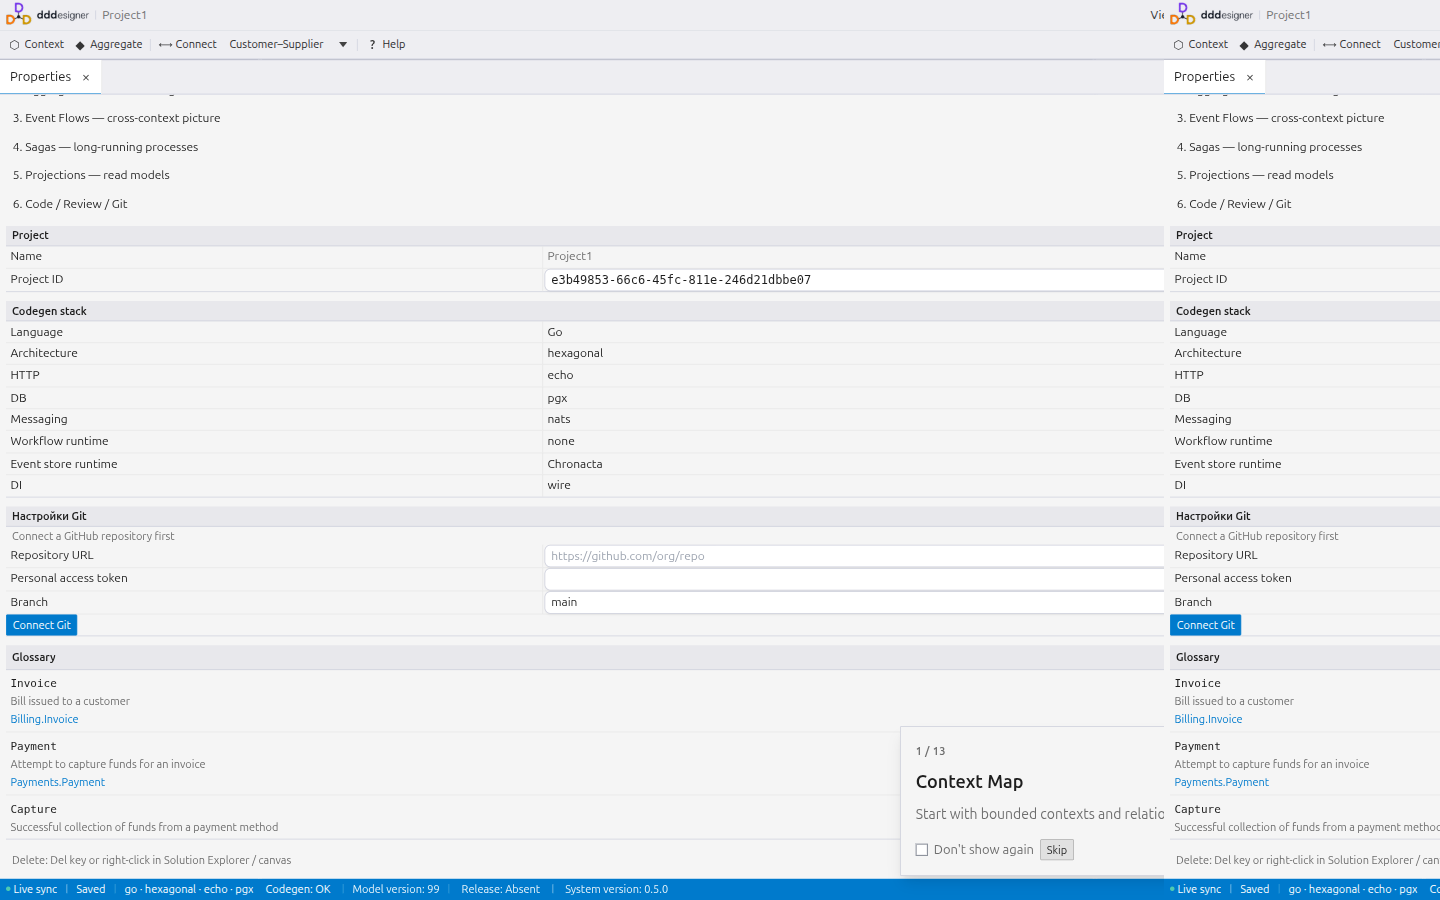Open the Billing.Invoice link in the left window
1440x900 pixels.
click(45, 719)
